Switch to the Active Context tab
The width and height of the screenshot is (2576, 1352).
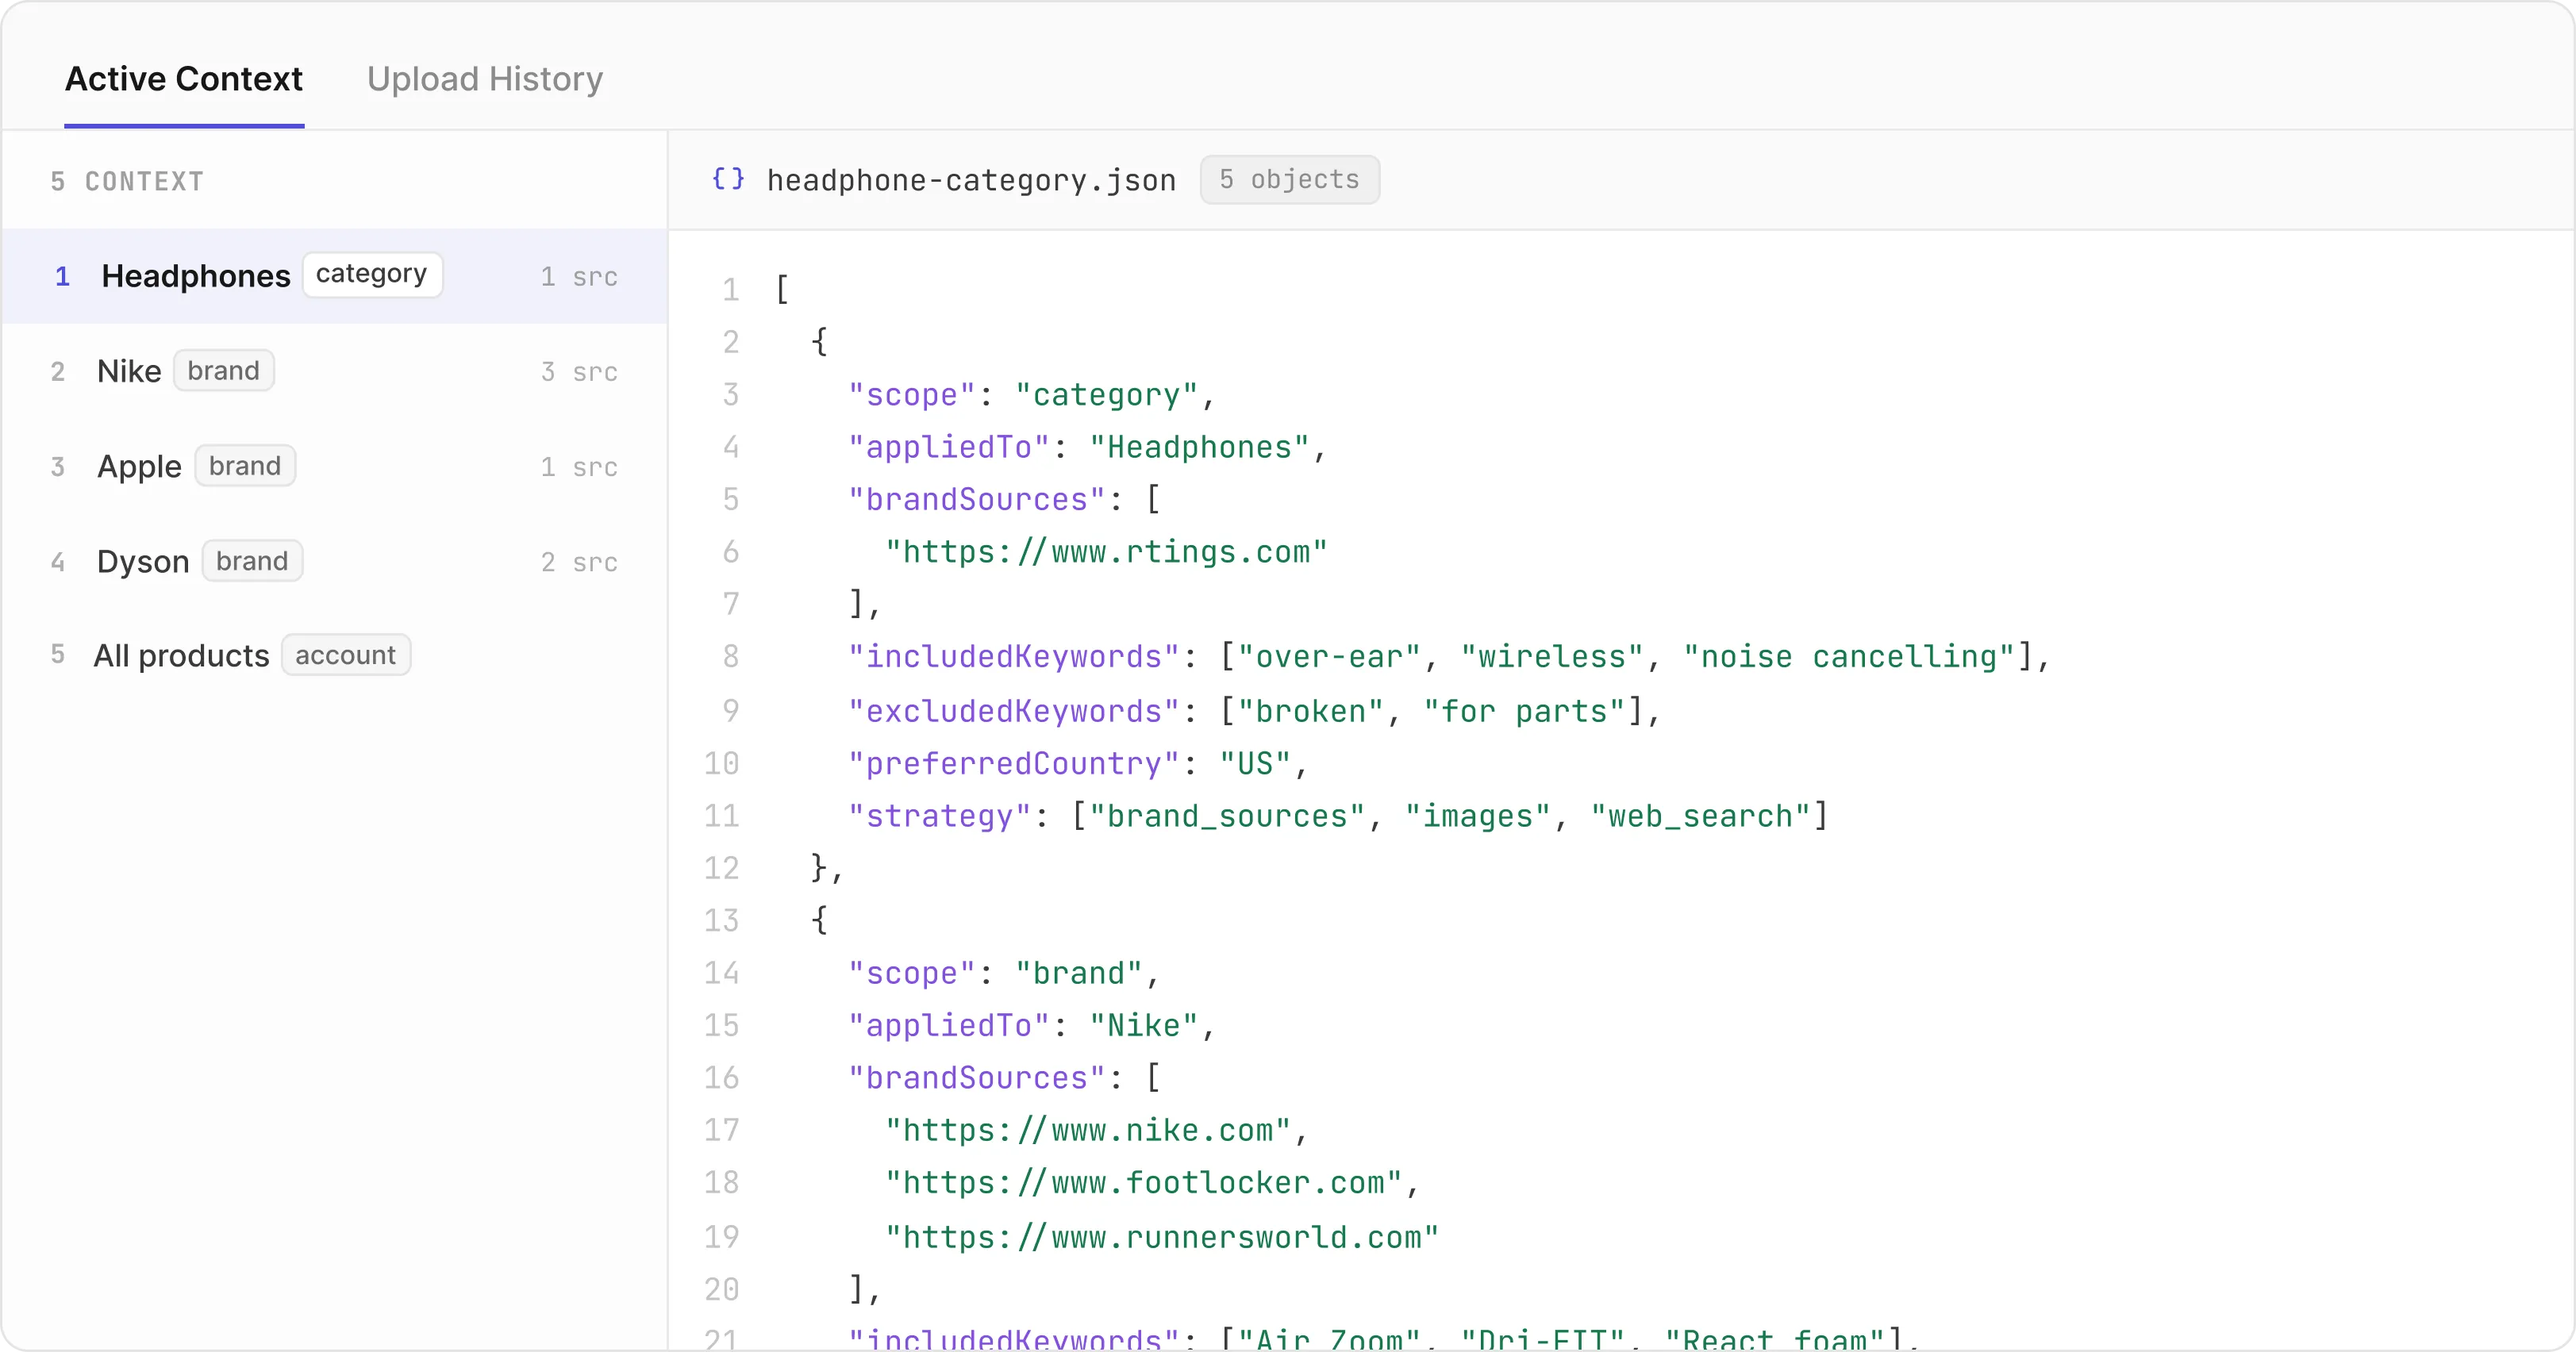point(184,79)
